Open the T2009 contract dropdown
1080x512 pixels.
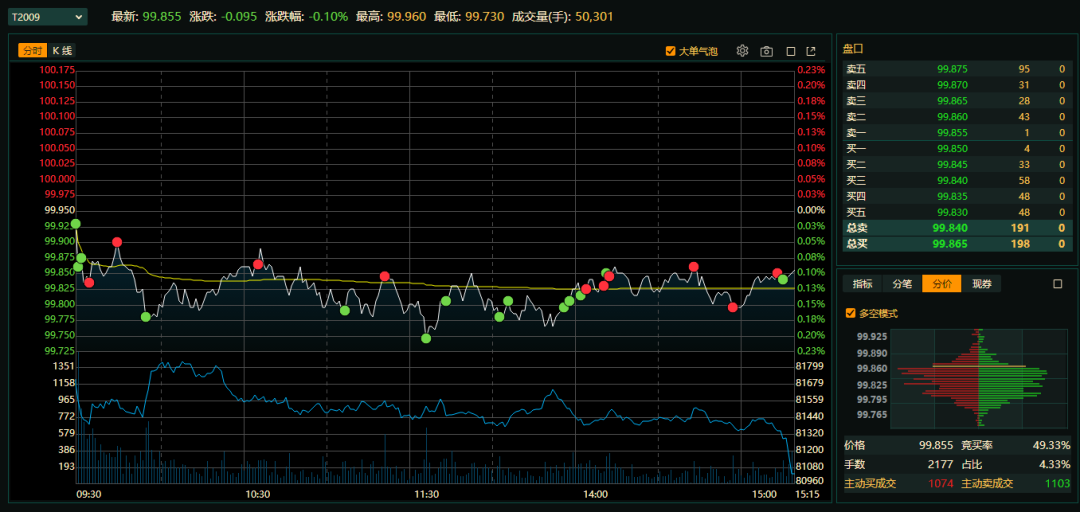46,17
